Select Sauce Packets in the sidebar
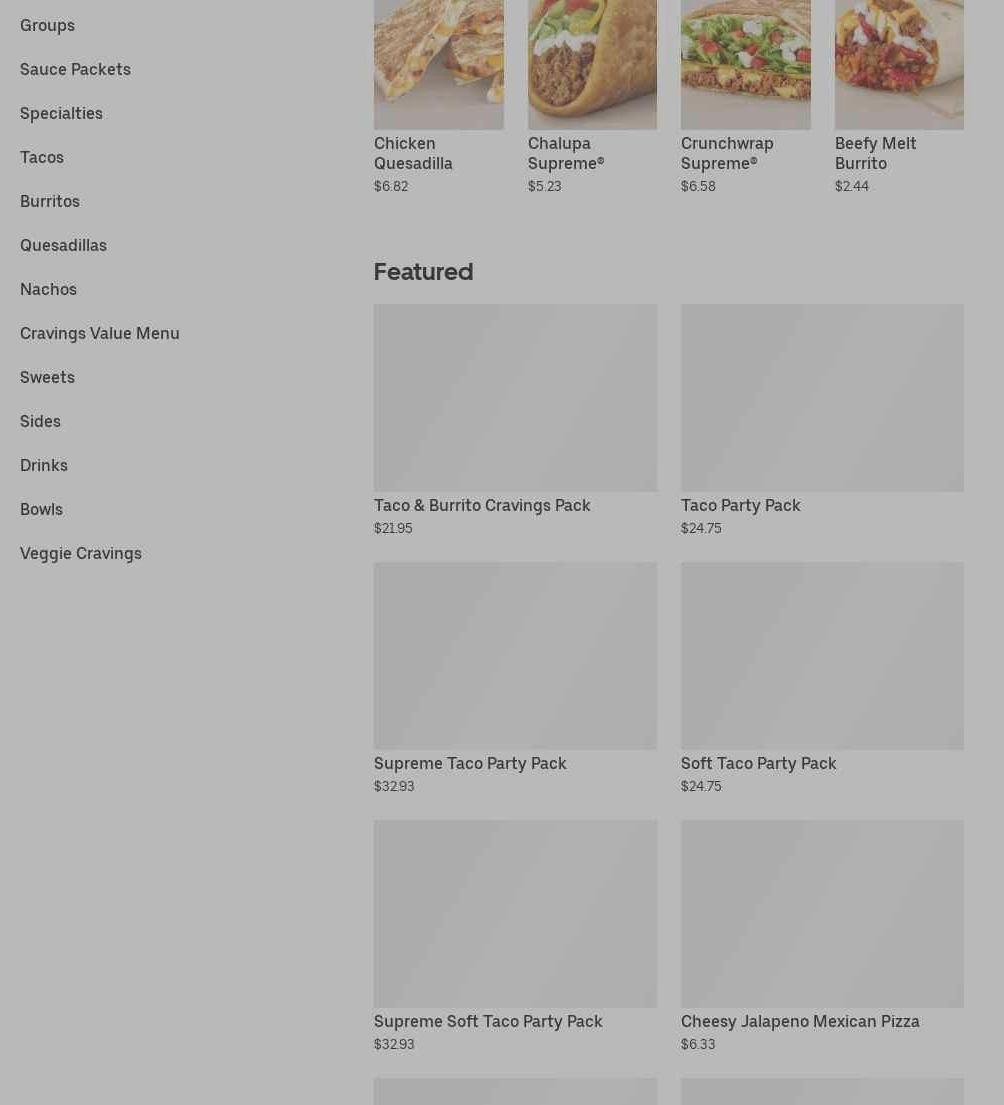The width and height of the screenshot is (1004, 1105). 75,69
